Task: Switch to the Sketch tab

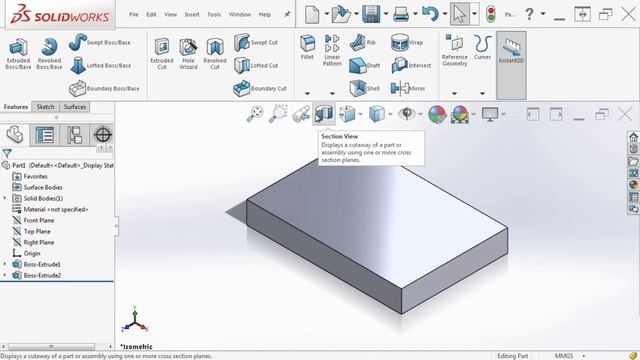Action: [45, 107]
